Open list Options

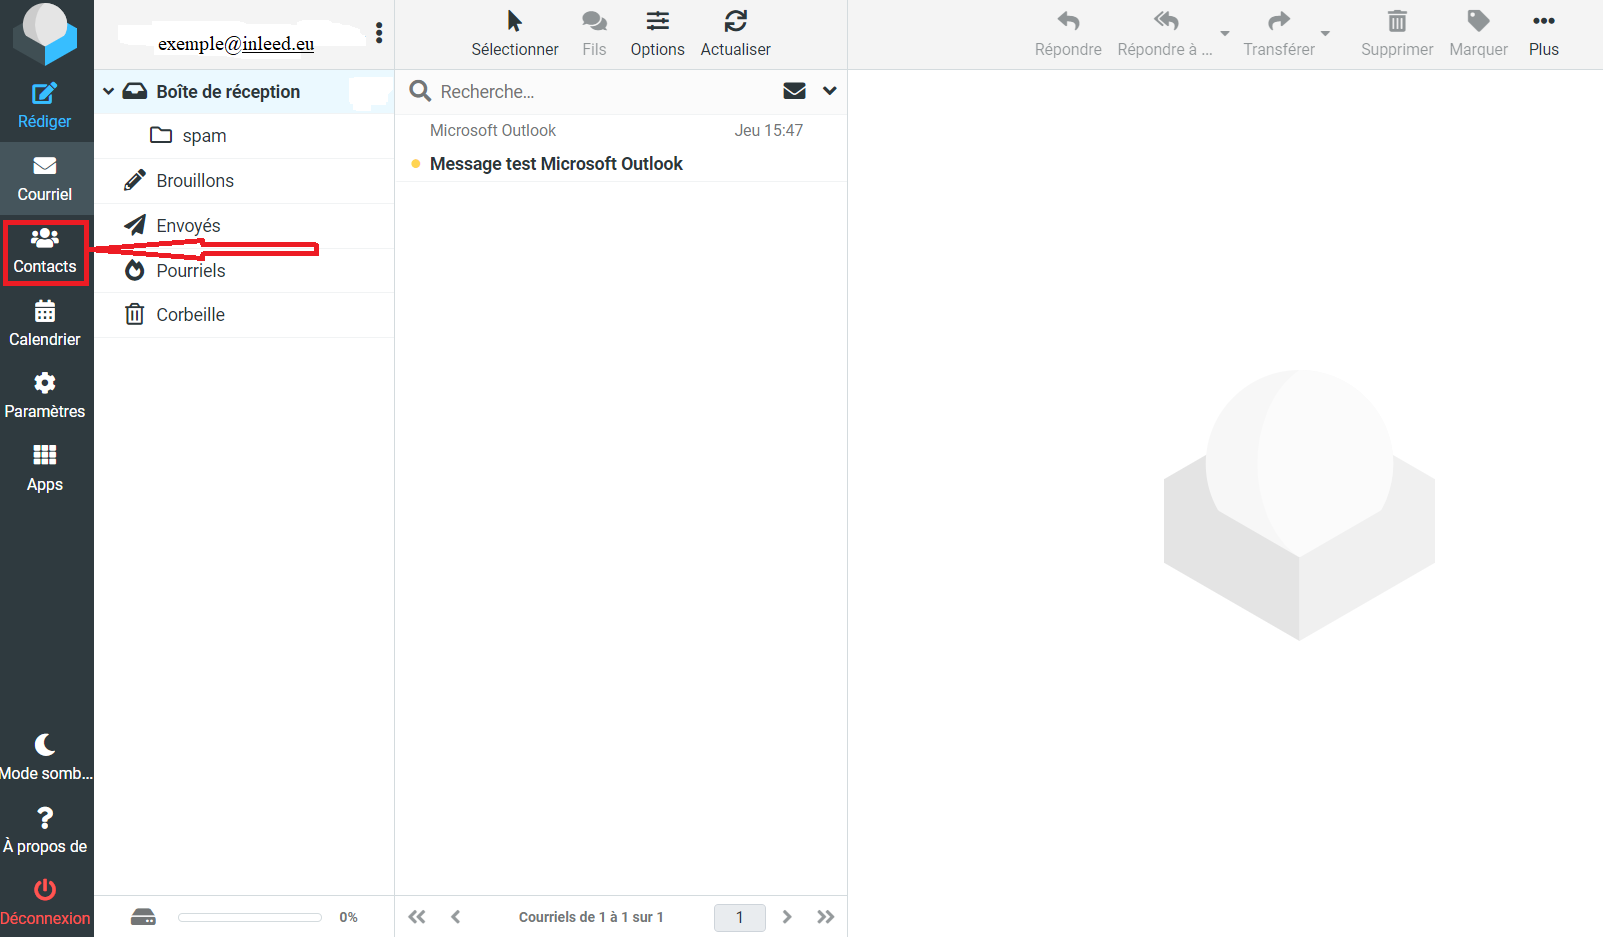657,34
